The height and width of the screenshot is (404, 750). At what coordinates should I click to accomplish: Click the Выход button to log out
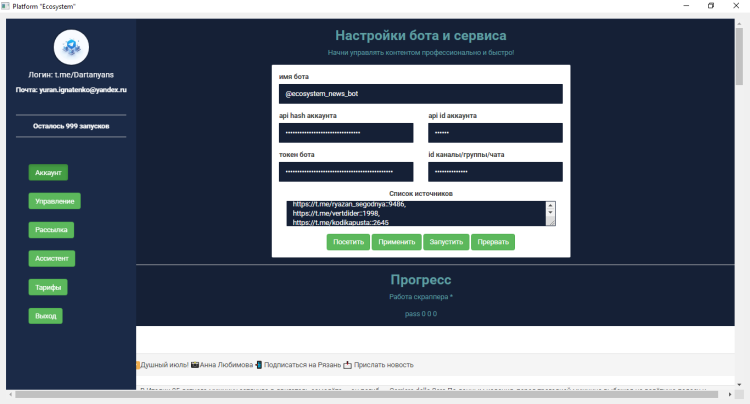(47, 316)
